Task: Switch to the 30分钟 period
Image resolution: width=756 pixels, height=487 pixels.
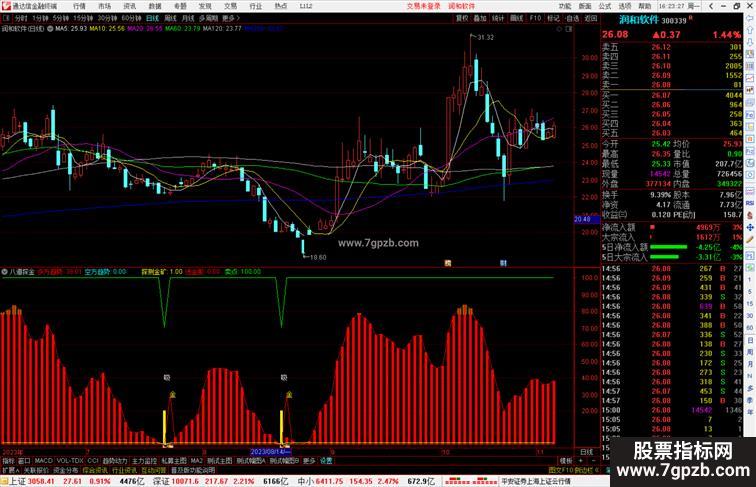Action: (107, 18)
